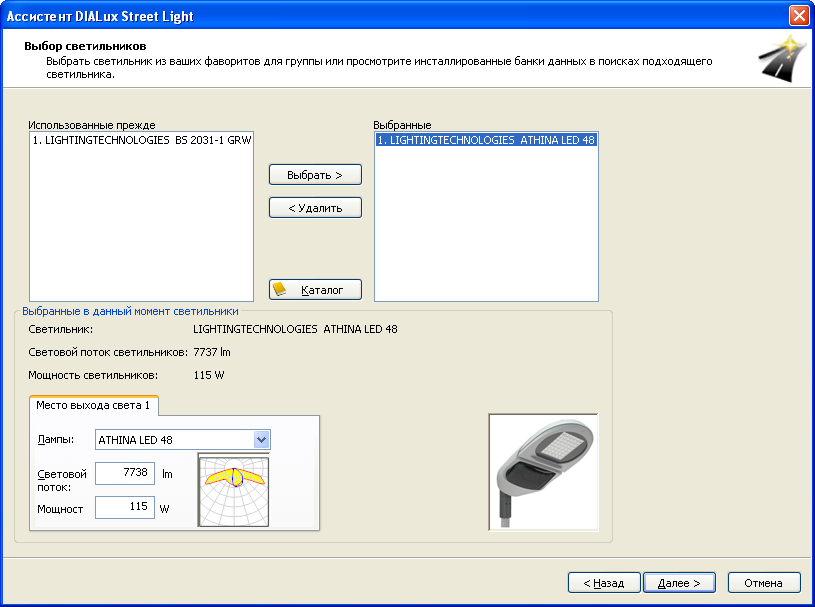Cancel the wizard with Отмена

pos(764,583)
